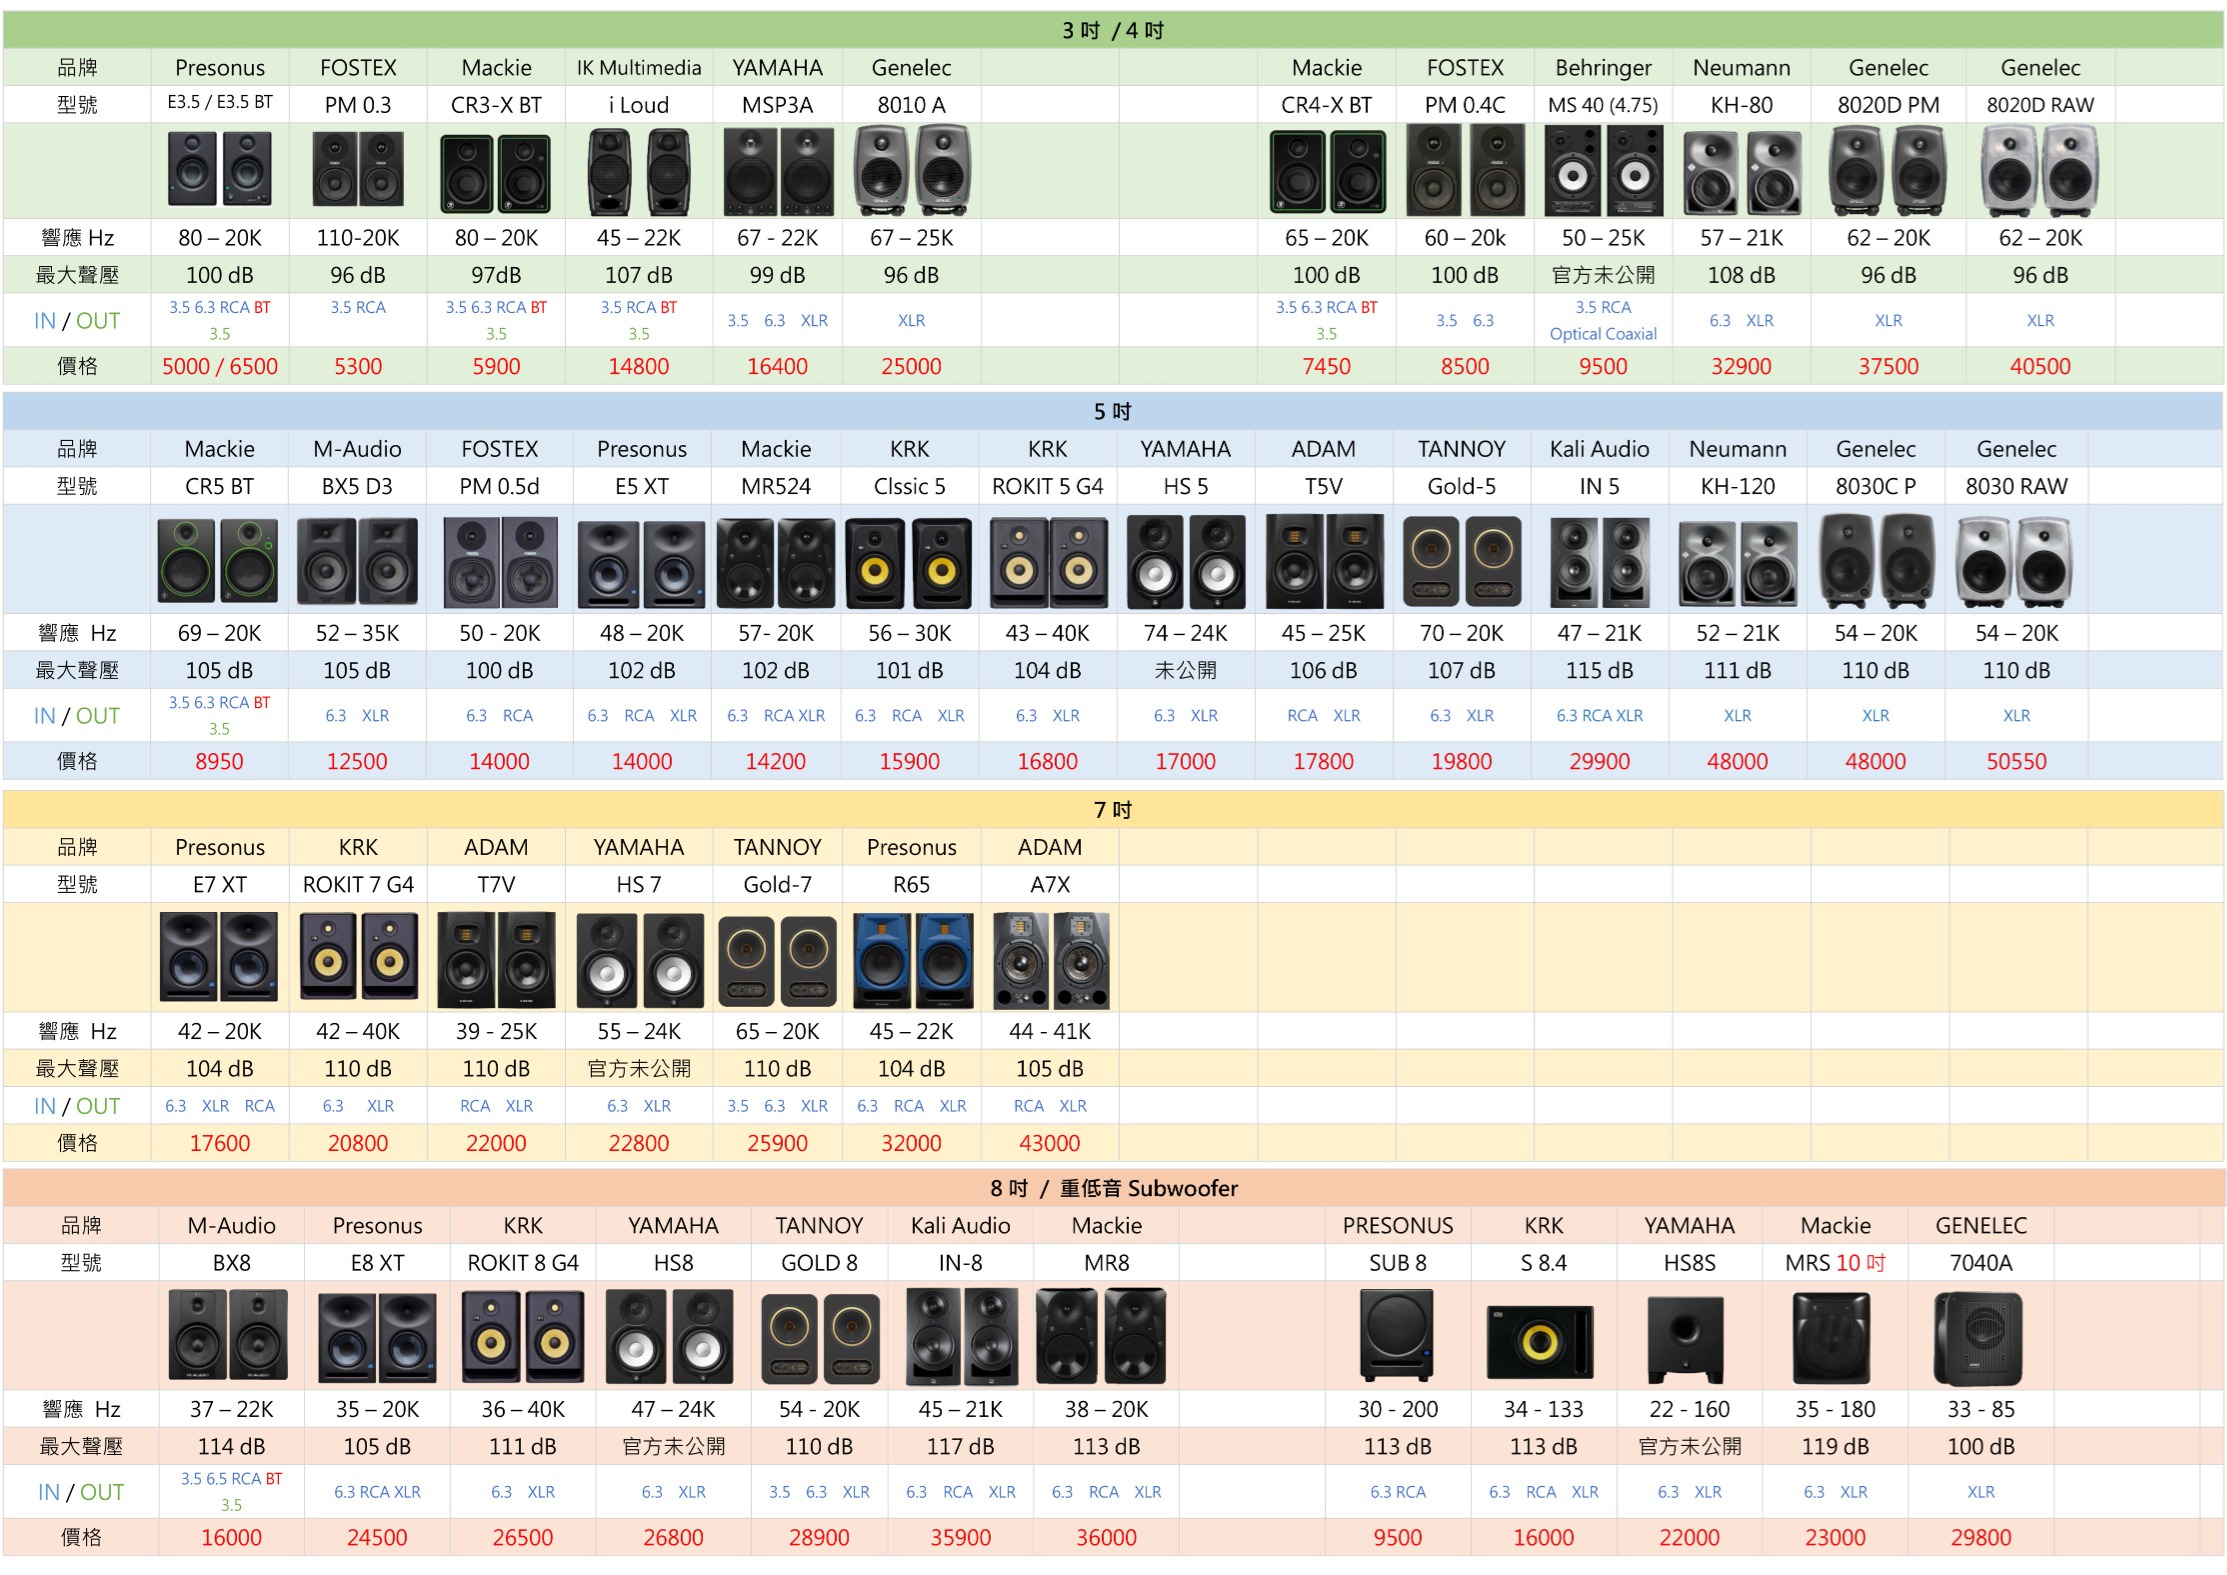Select the "108 dB" max SPL cell
This screenshot has height=1575, width=2227.
(x=1741, y=275)
